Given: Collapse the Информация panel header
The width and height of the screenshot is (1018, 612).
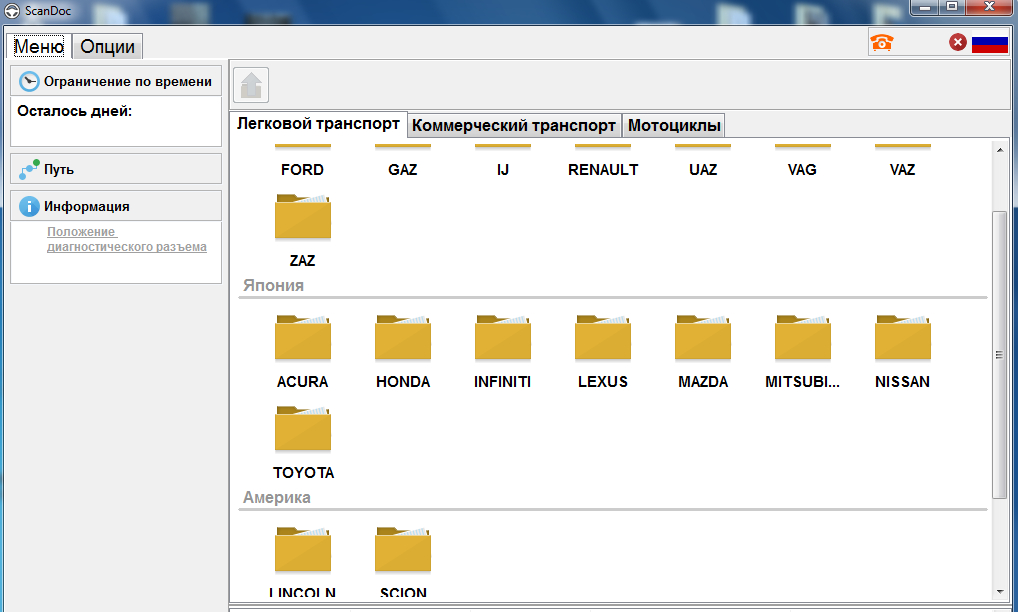Looking at the screenshot, I should pos(116,206).
